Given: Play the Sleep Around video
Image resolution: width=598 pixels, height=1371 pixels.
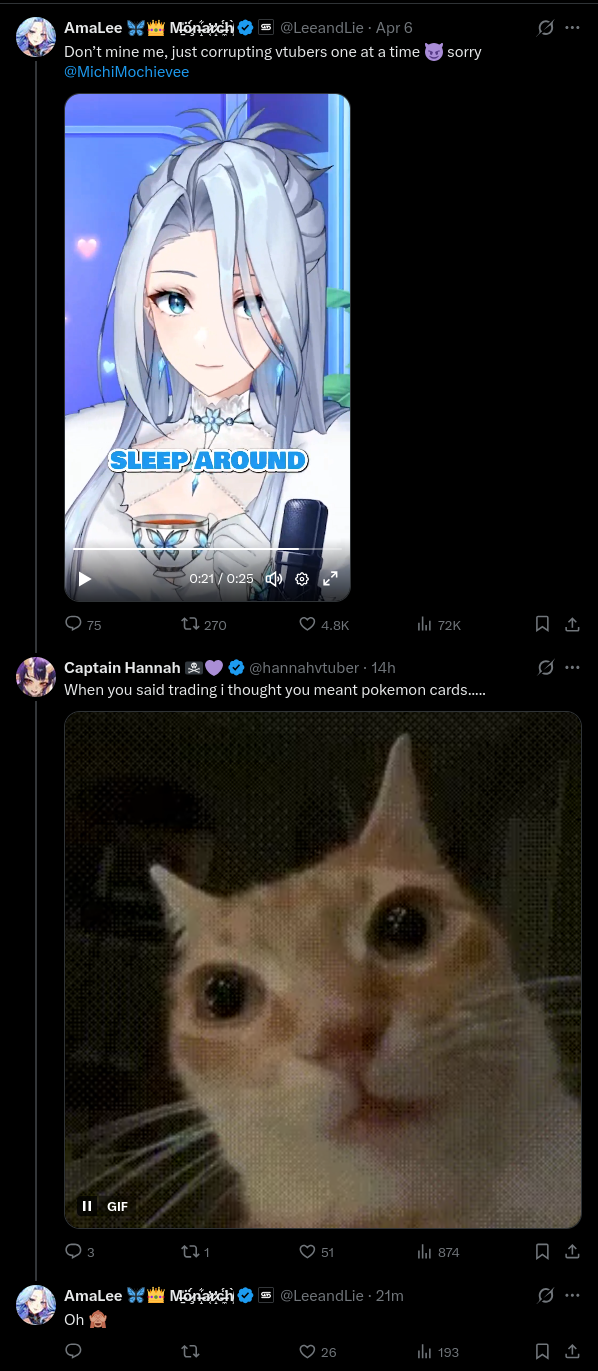Looking at the screenshot, I should pyautogui.click(x=85, y=578).
